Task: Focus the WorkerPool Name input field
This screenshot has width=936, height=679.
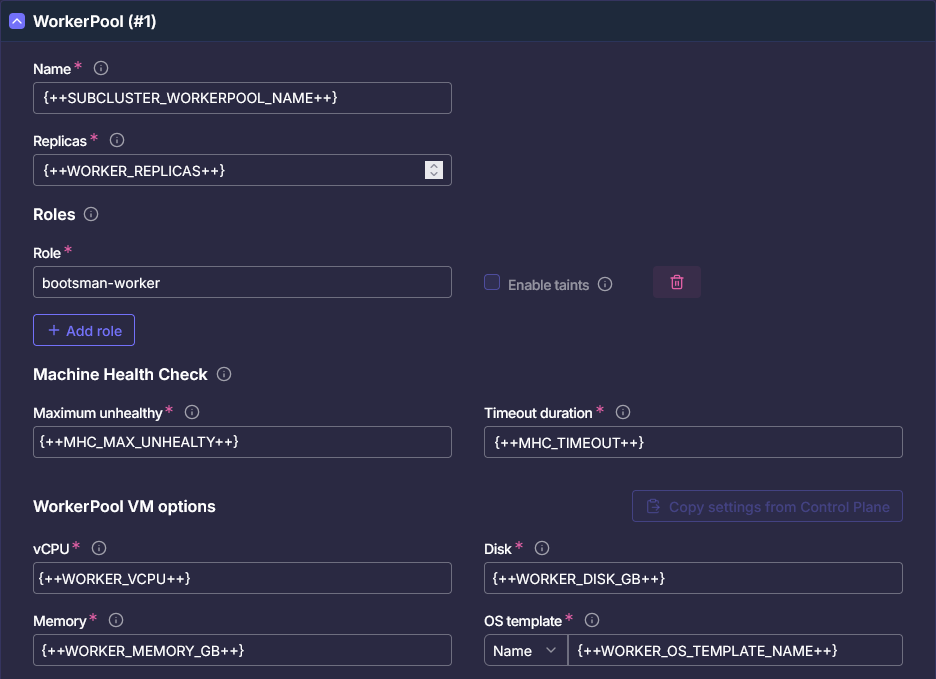Action: pos(242,98)
